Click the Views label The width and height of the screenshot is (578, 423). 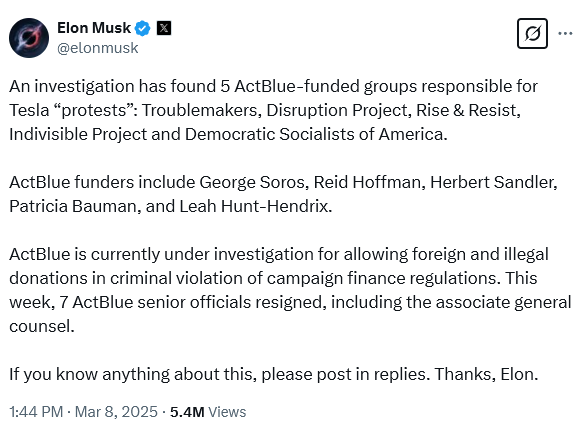click(227, 412)
